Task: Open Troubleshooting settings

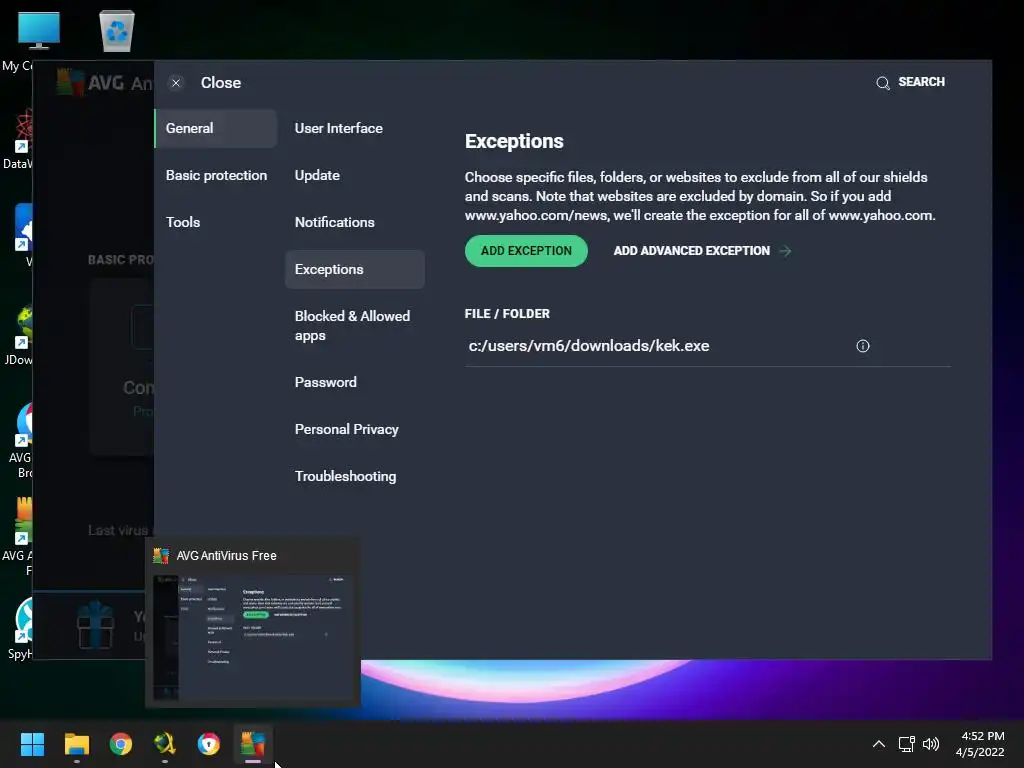Action: tap(345, 477)
